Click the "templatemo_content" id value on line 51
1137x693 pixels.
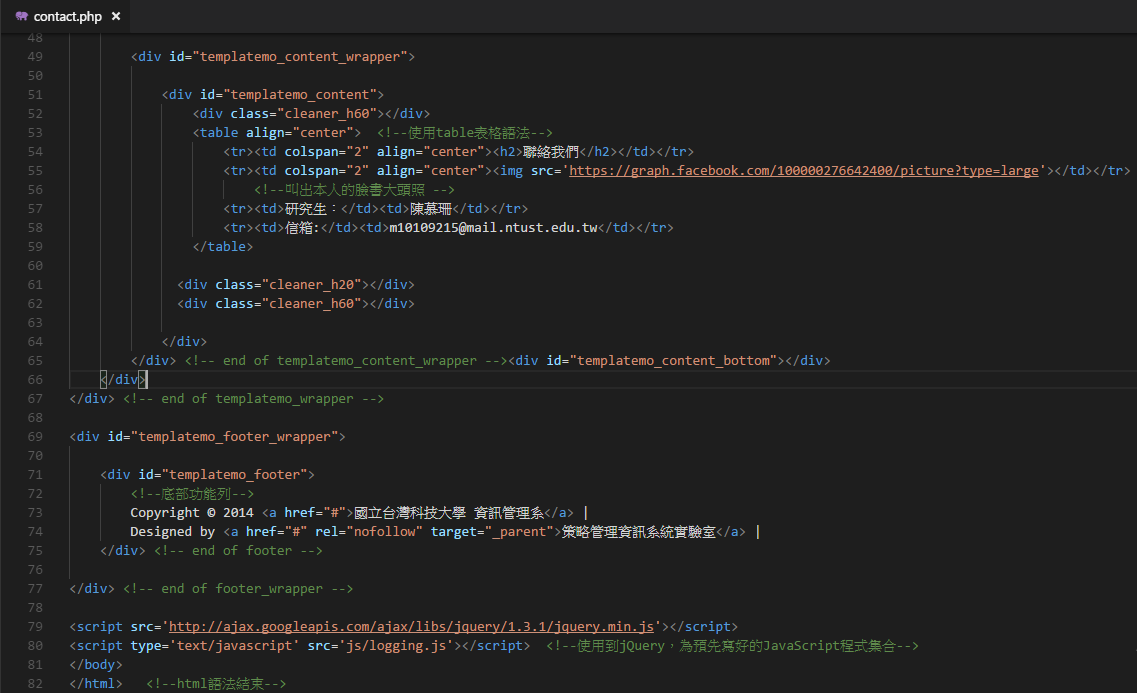(x=299, y=94)
